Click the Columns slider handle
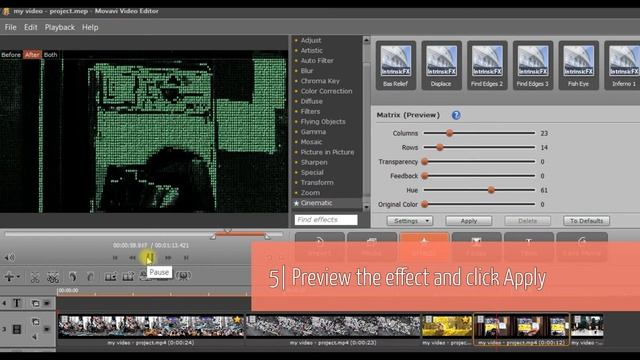The height and width of the screenshot is (360, 640). [449, 133]
